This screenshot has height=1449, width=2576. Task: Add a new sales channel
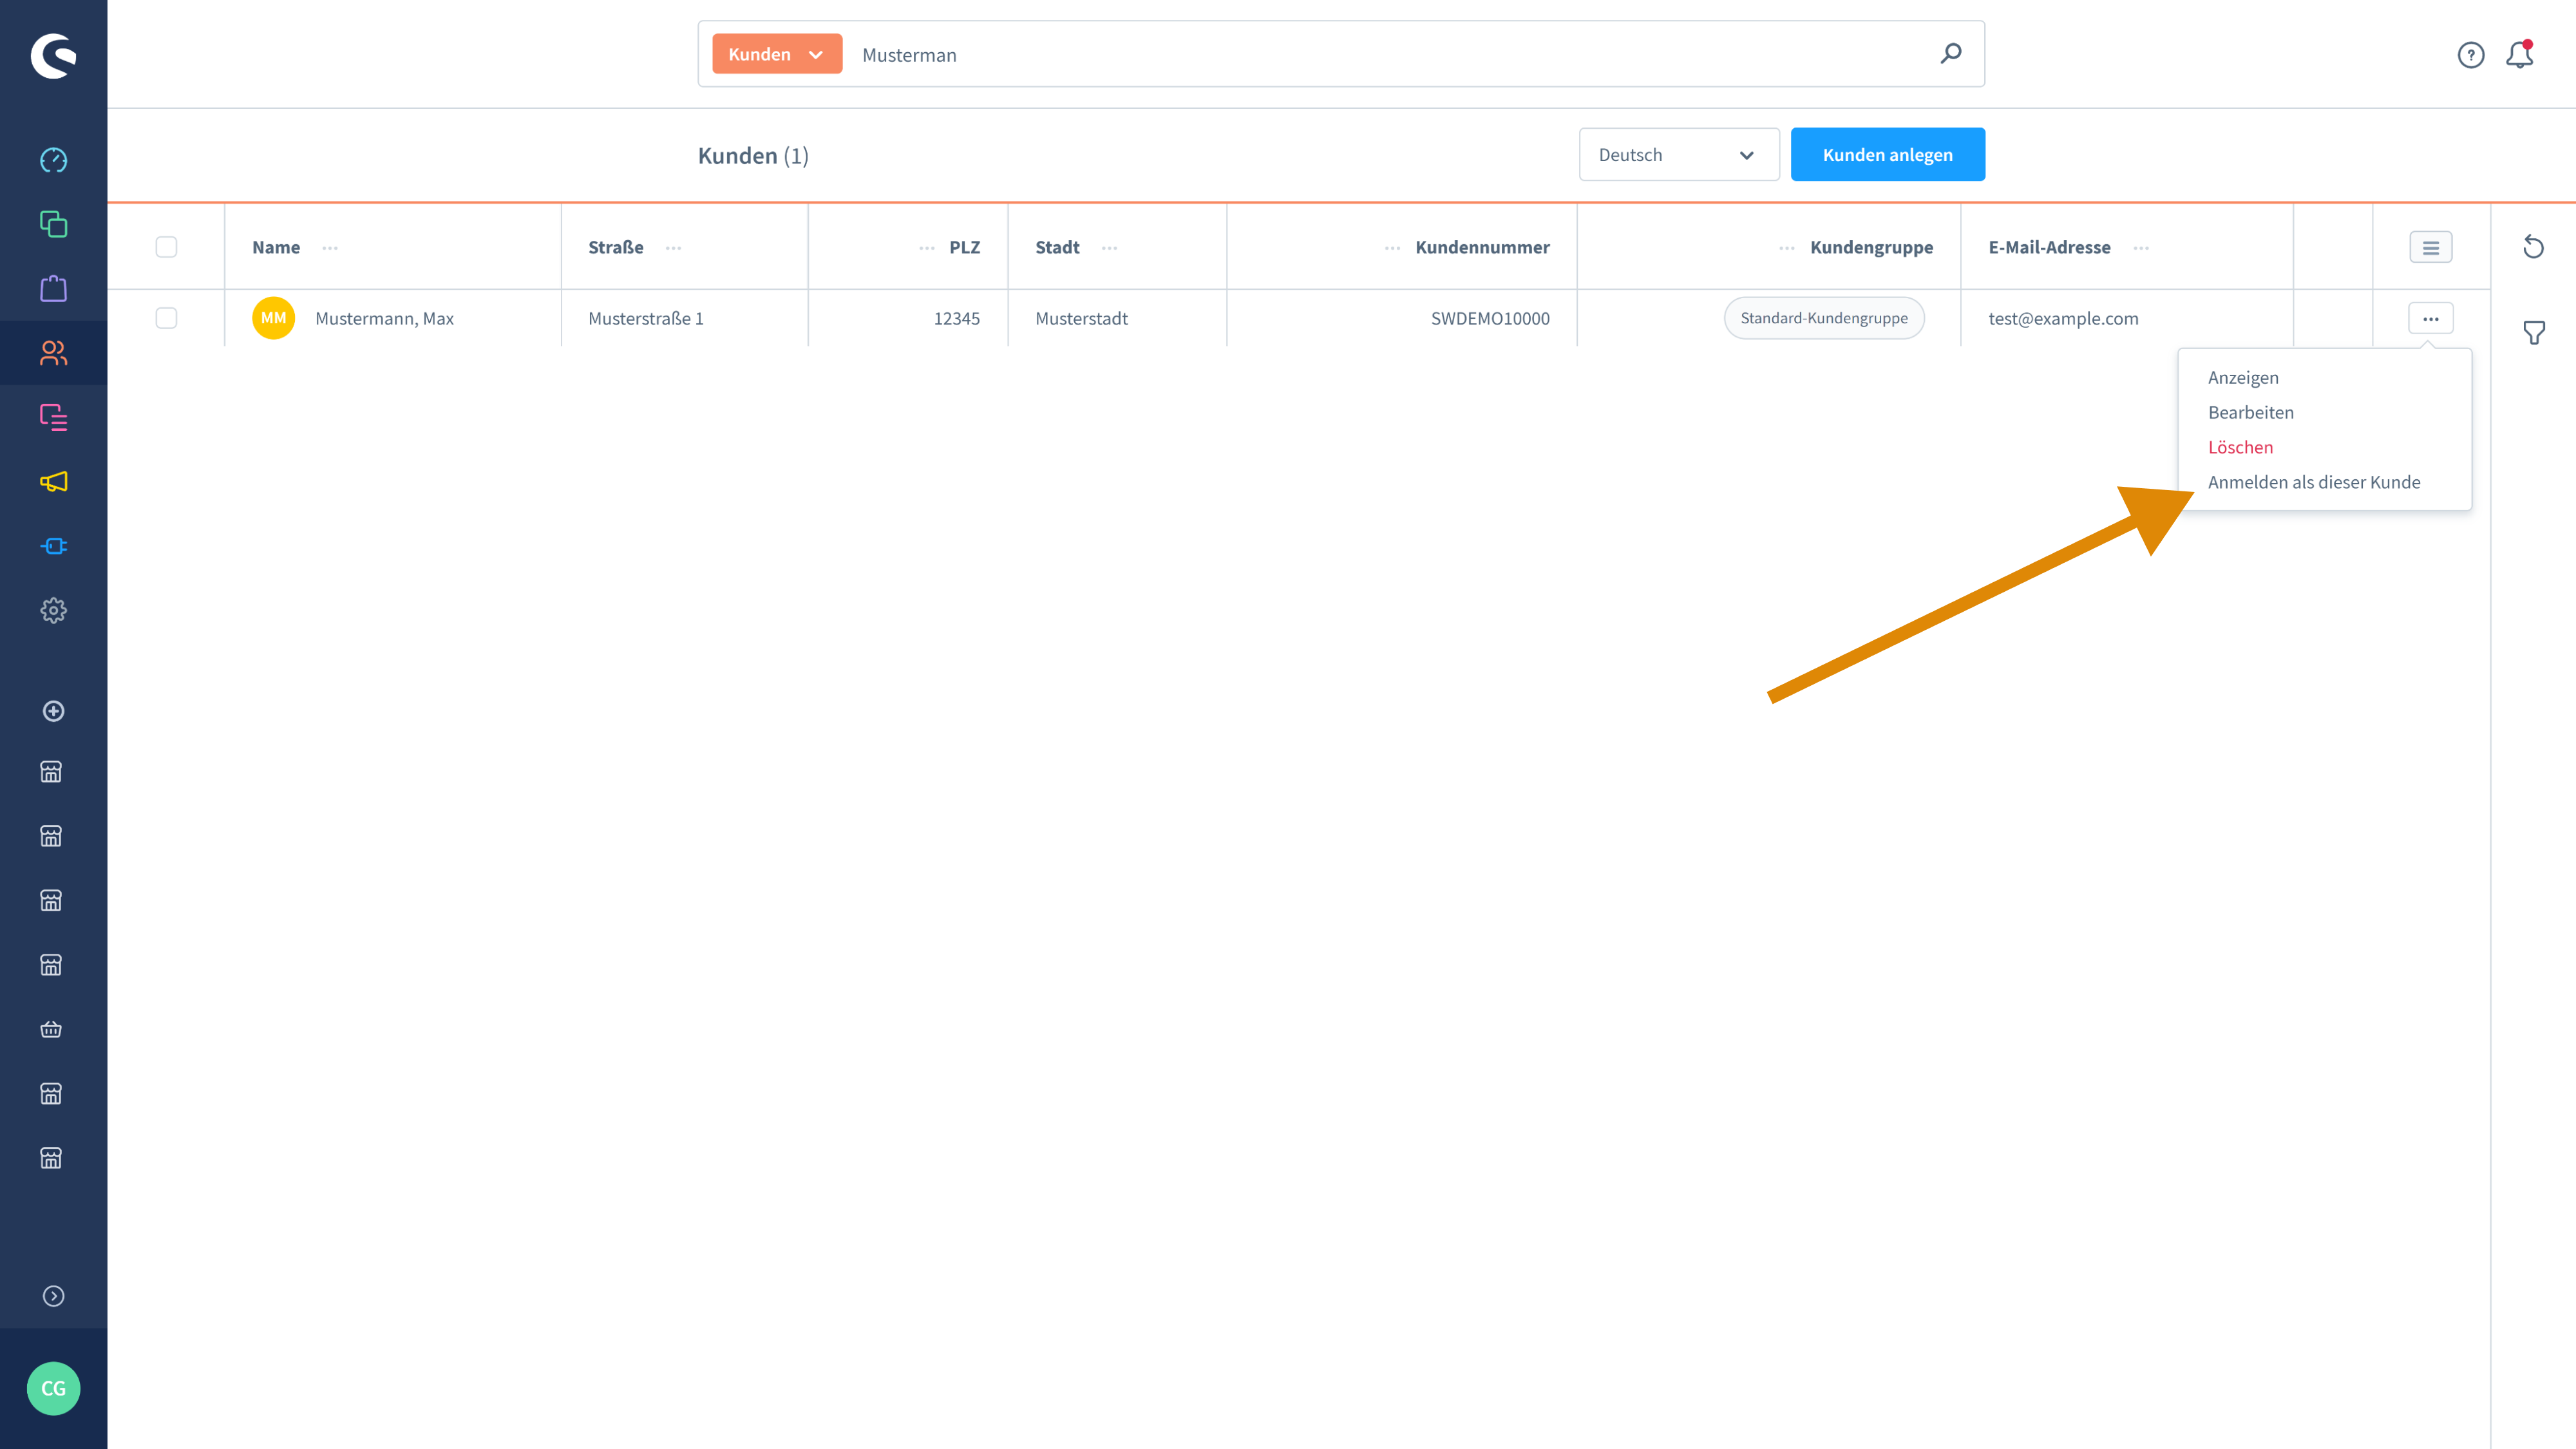tap(53, 711)
